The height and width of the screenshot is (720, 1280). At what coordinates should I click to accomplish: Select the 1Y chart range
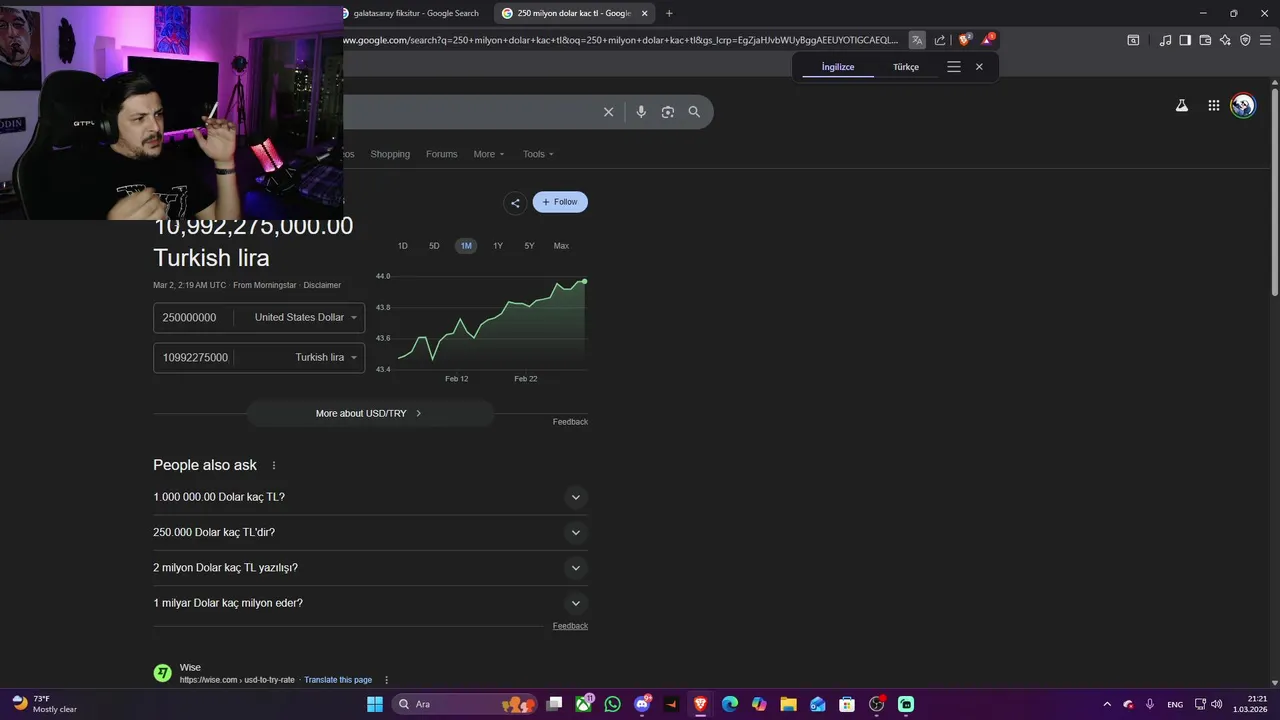(x=498, y=246)
